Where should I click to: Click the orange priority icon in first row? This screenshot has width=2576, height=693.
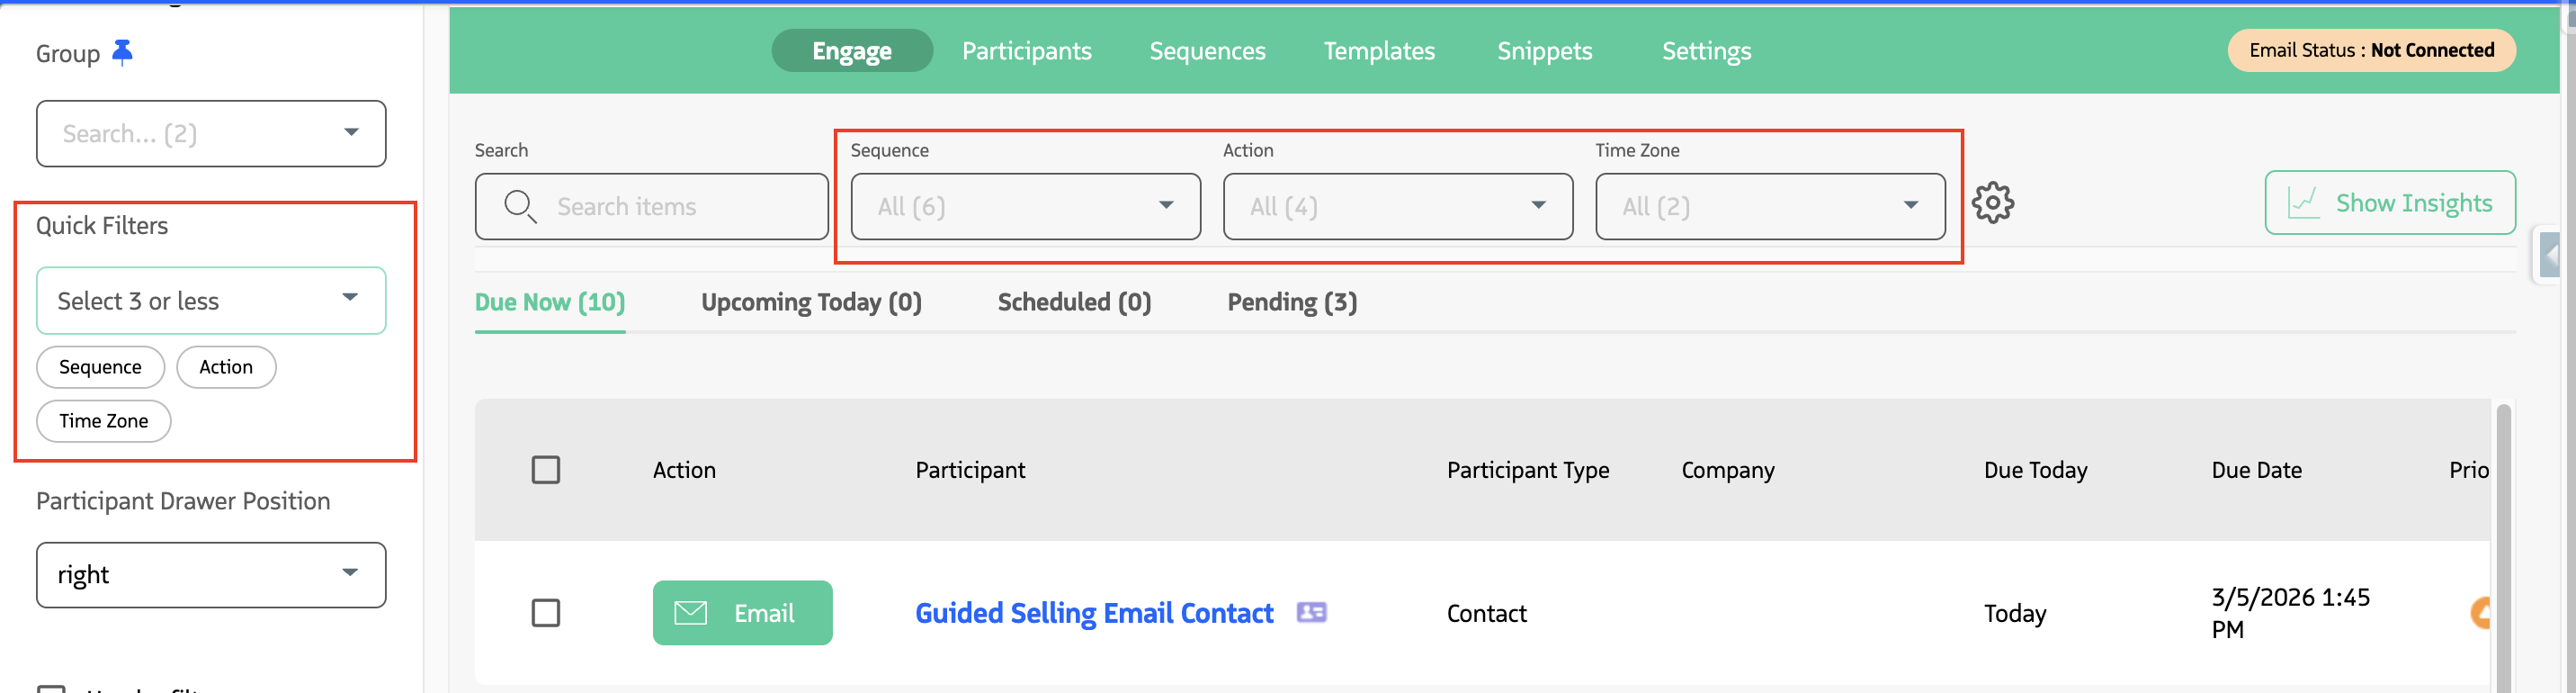(2479, 612)
